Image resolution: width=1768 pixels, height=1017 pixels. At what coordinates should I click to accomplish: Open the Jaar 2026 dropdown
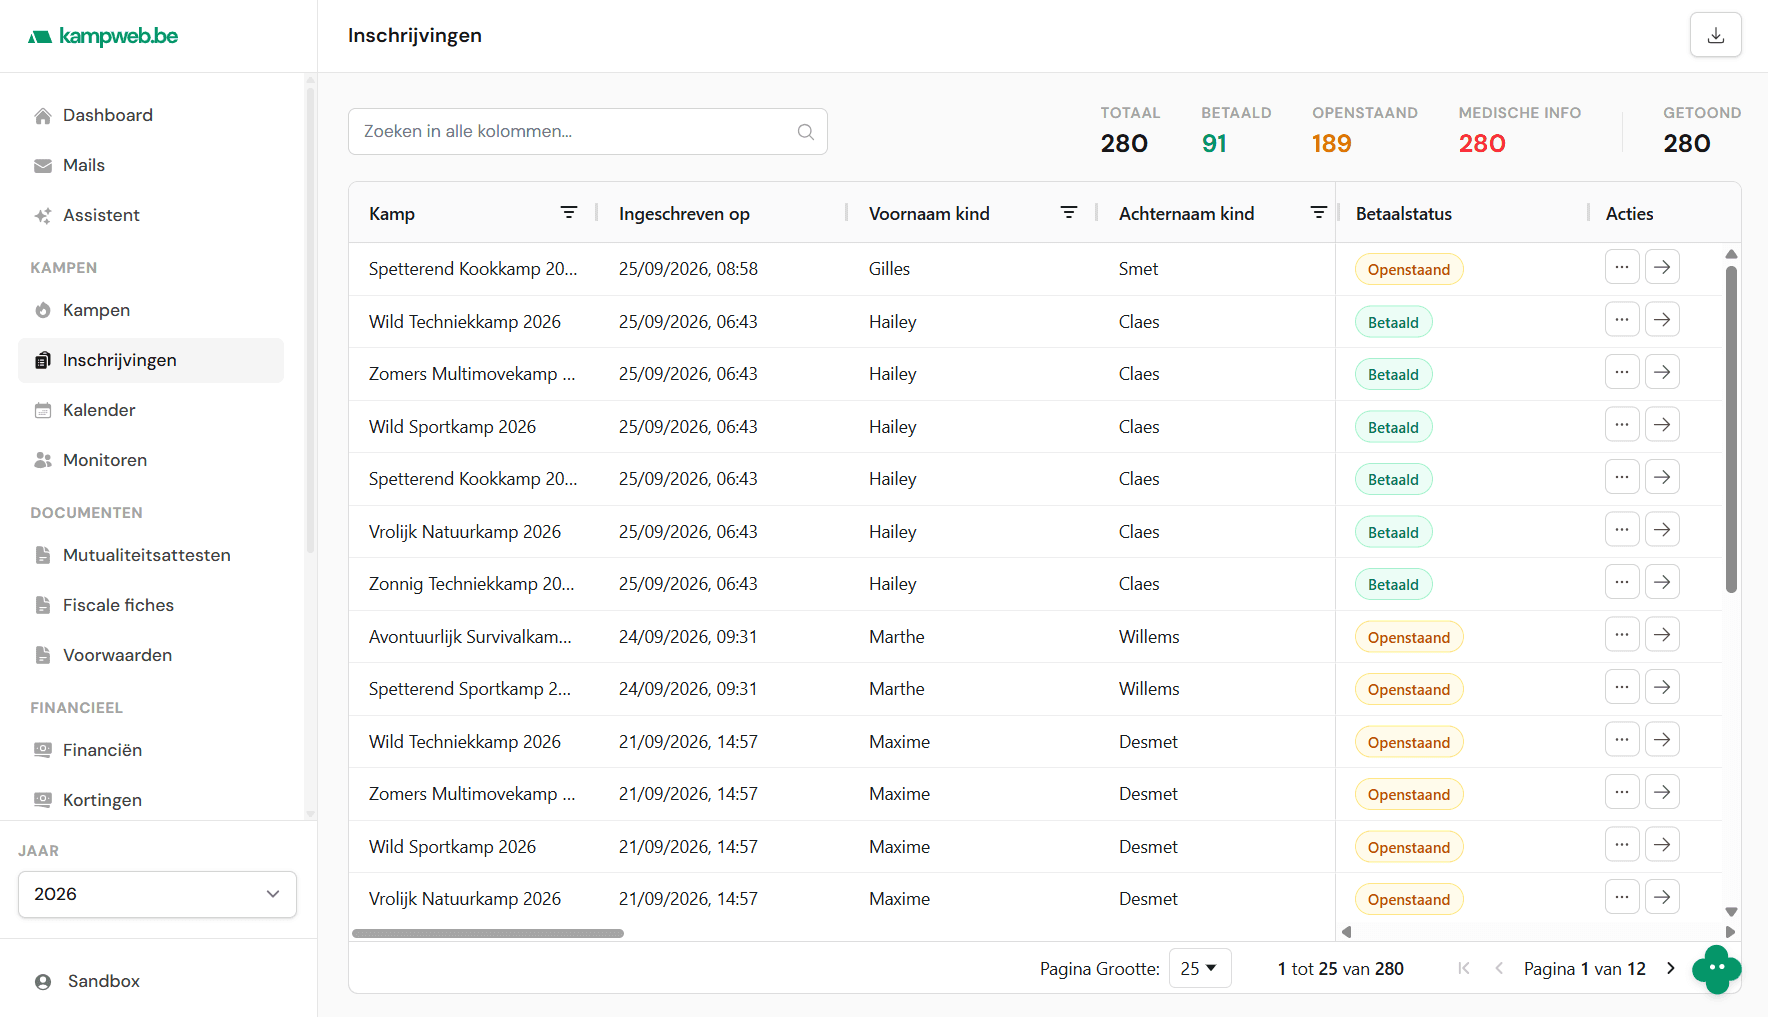click(x=157, y=894)
